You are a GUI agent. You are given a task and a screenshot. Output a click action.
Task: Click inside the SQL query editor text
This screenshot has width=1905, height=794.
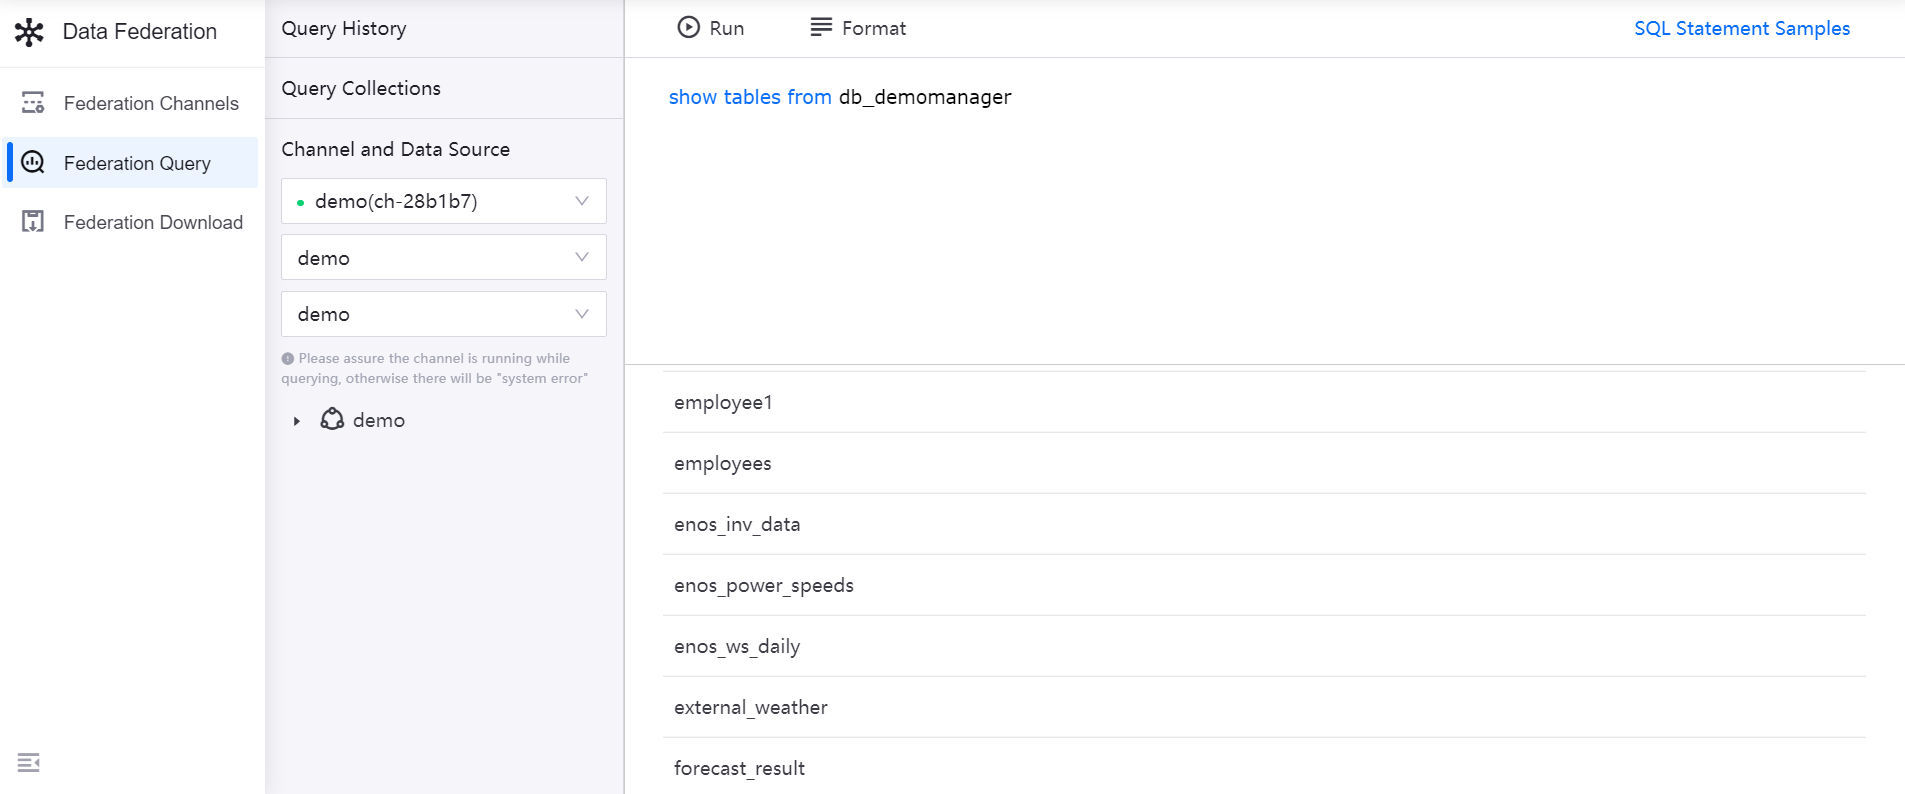[839, 97]
